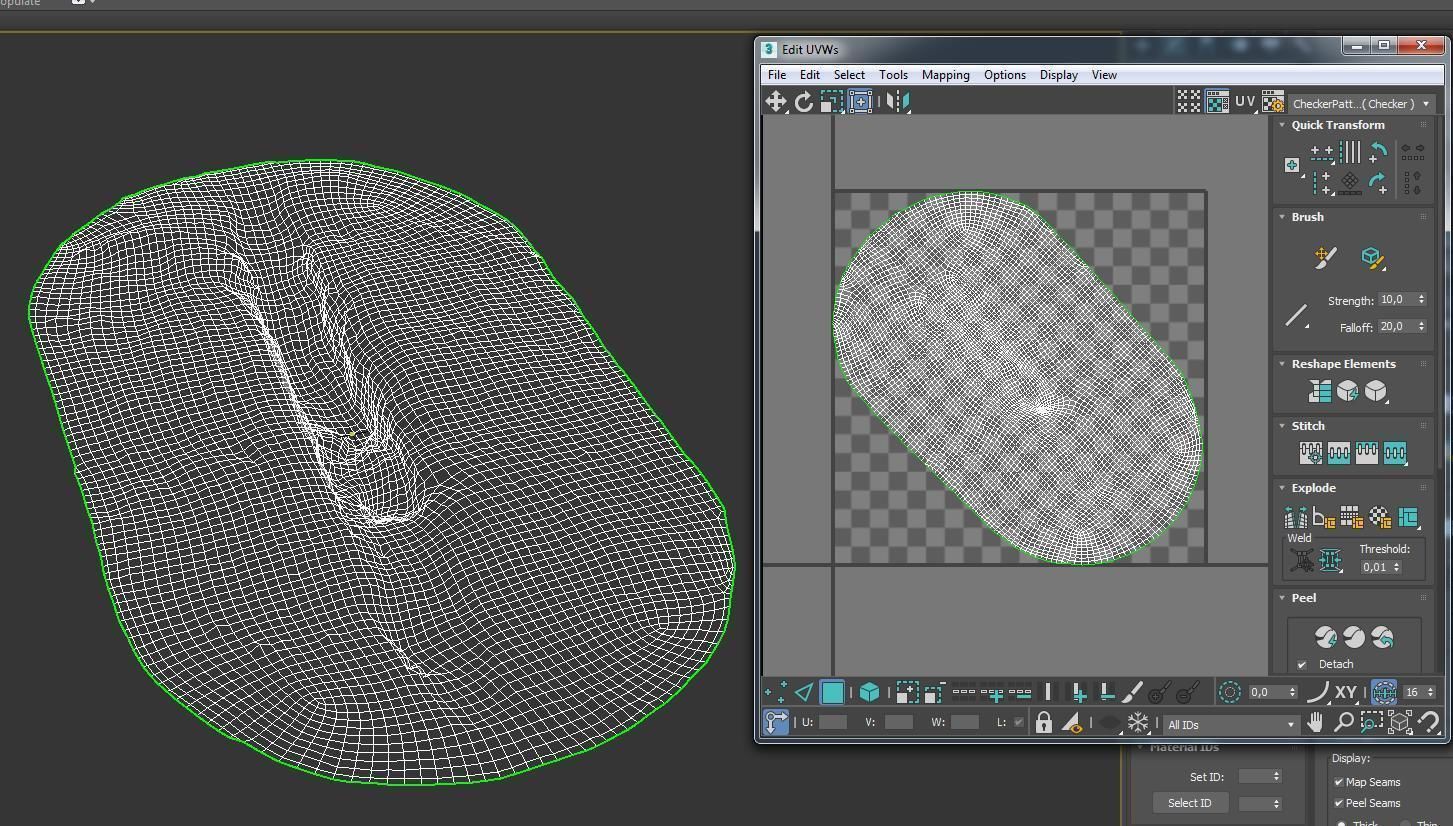This screenshot has height=826, width=1453.
Task: Click the Lock selection padlock icon
Action: [x=1043, y=722]
